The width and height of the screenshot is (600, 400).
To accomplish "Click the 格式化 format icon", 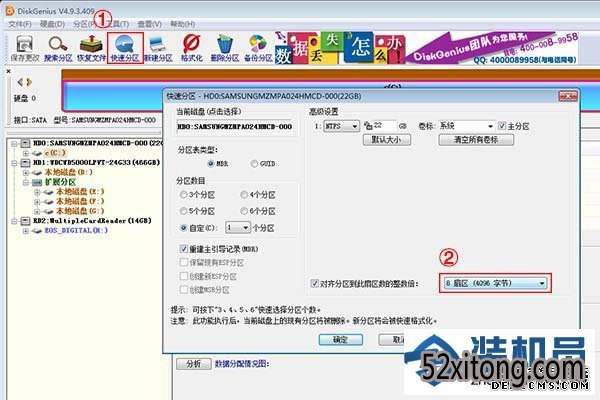I will point(191,49).
